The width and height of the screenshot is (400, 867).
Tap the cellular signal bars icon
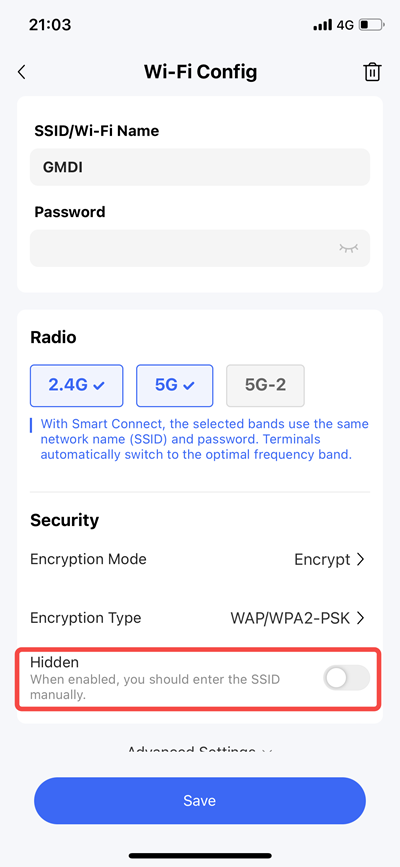pyautogui.click(x=323, y=25)
